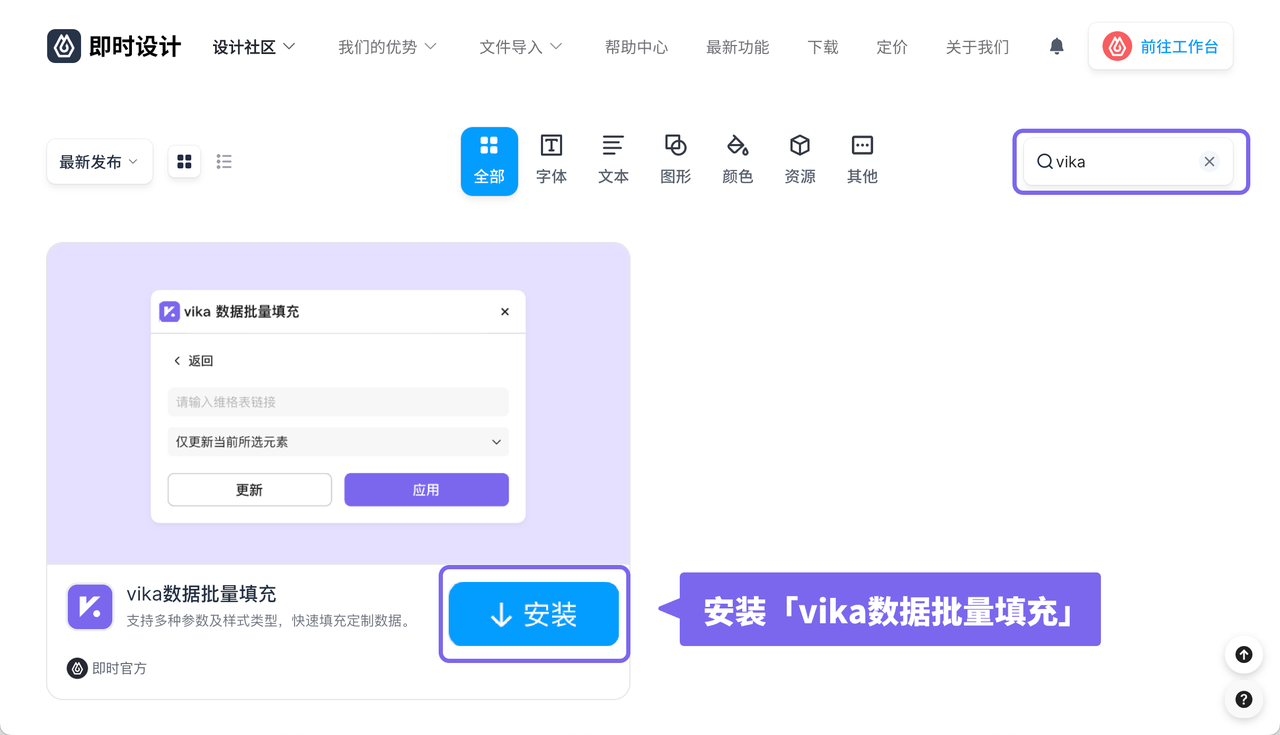Clear the vika search text
The image size is (1280, 735).
pos(1209,162)
